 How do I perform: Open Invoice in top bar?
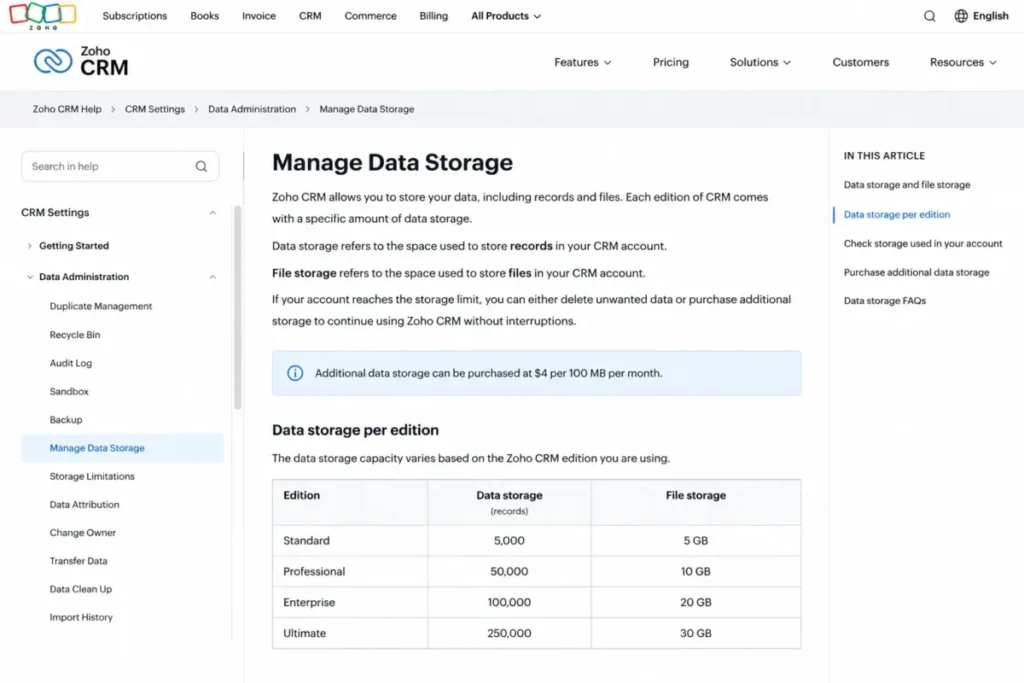pyautogui.click(x=259, y=16)
